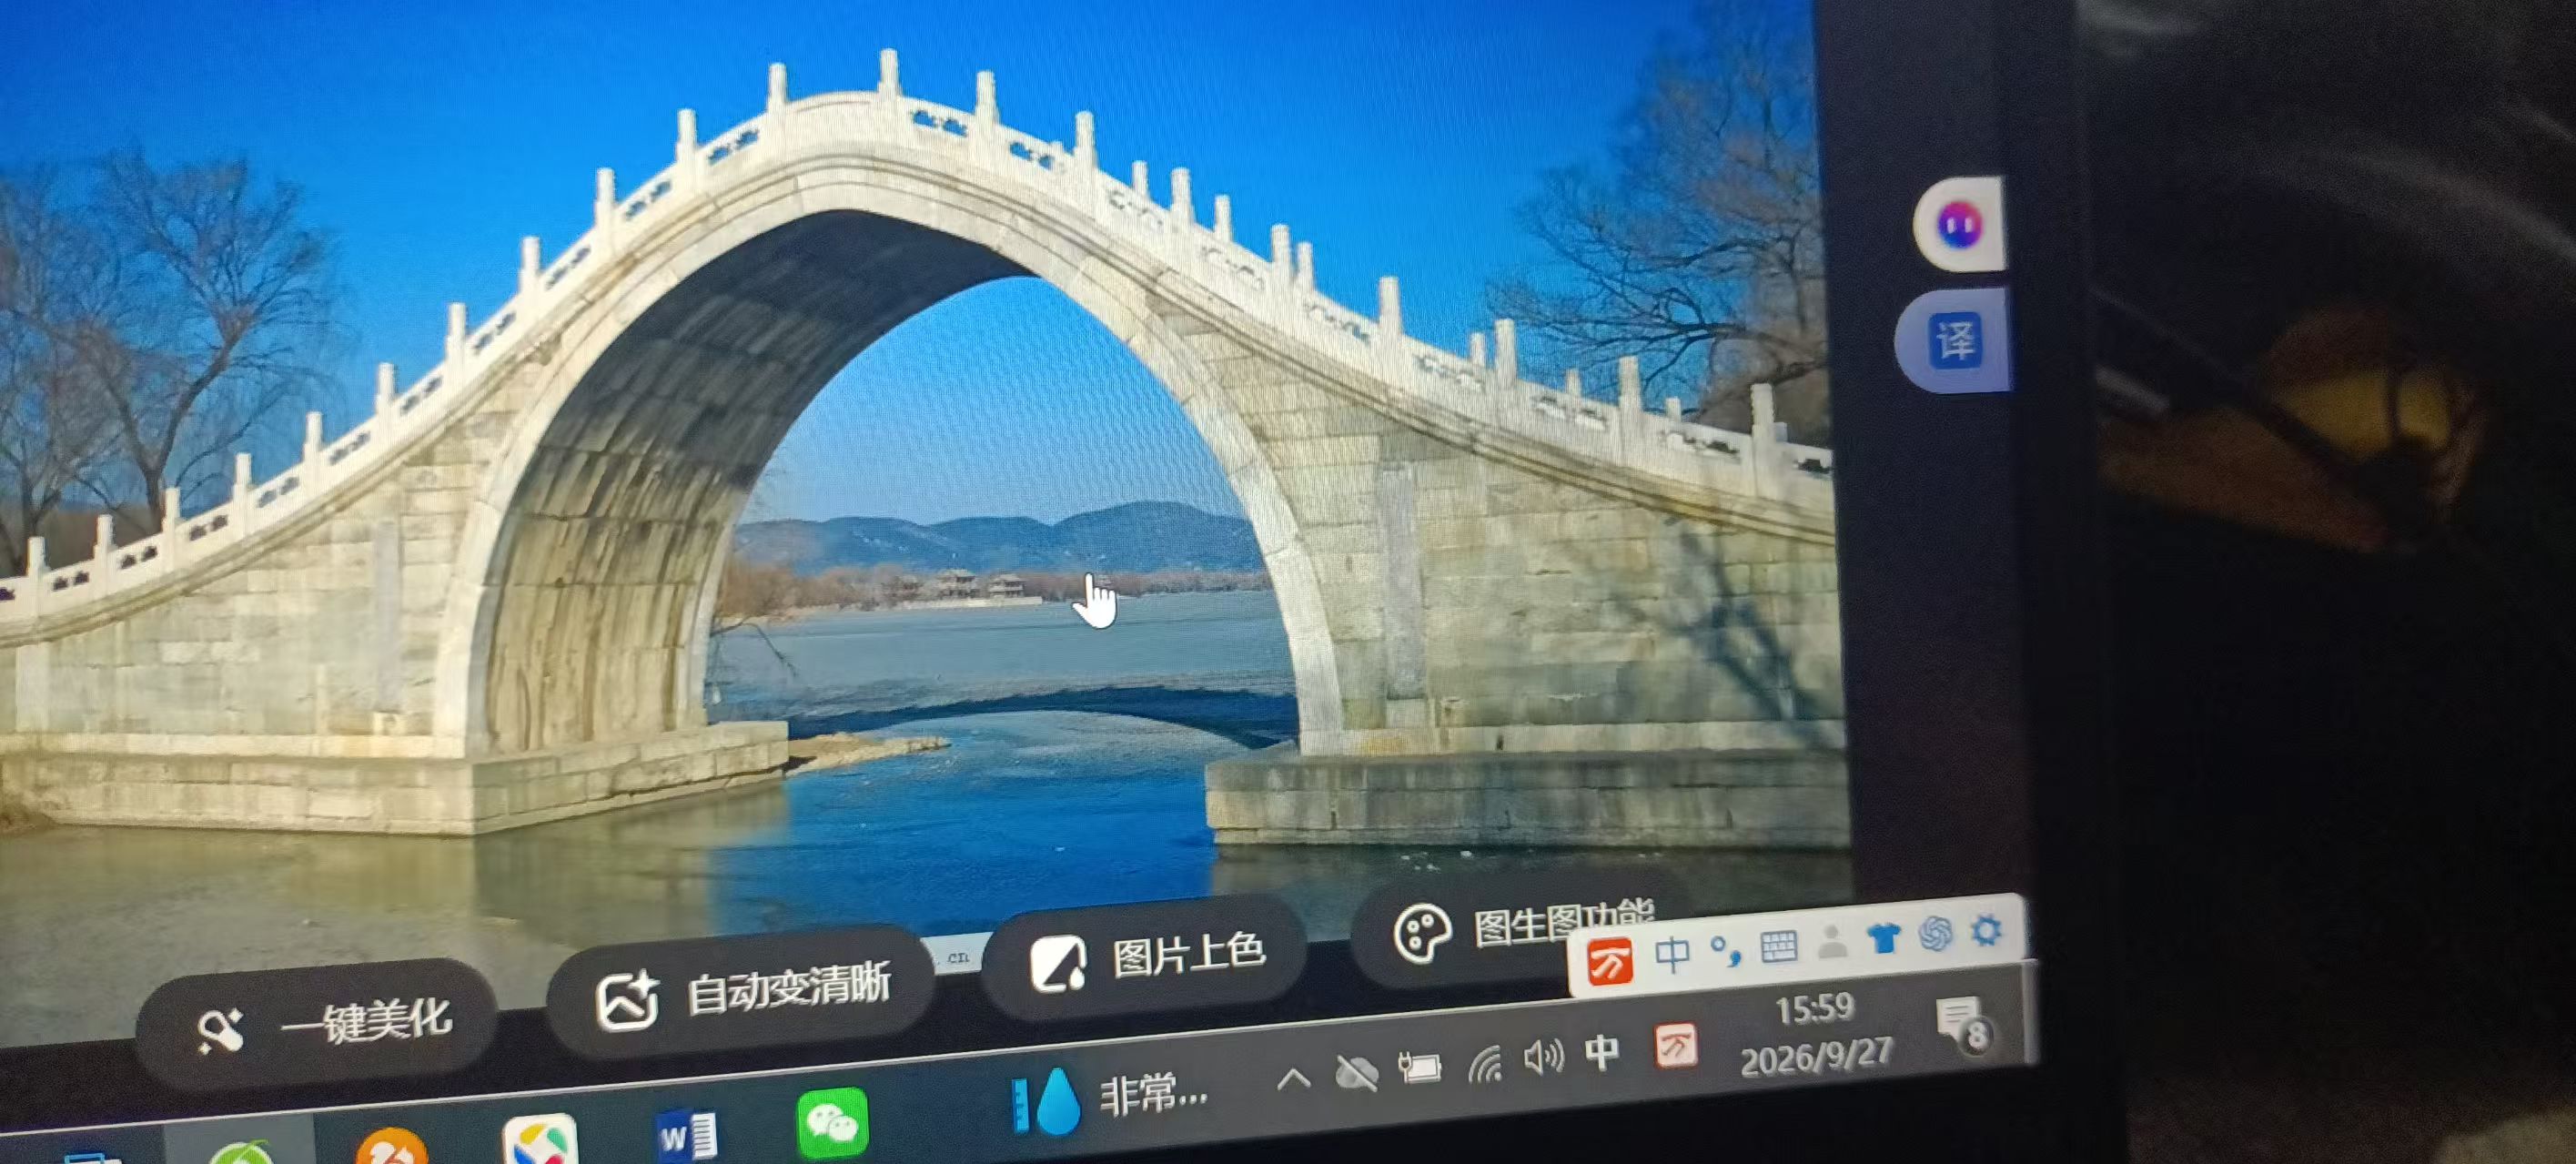Open the multicolor pinwheel app in the taskbar
The image size is (2576, 1164).
540,1140
